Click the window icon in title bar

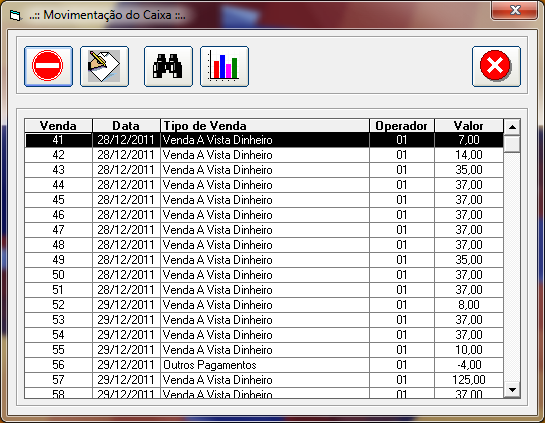(x=15, y=16)
